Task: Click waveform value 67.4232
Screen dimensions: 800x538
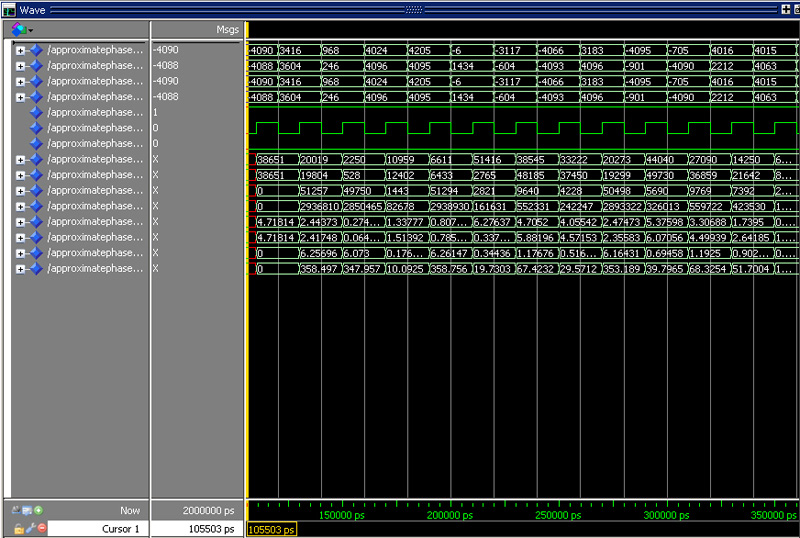Action: pos(535,269)
